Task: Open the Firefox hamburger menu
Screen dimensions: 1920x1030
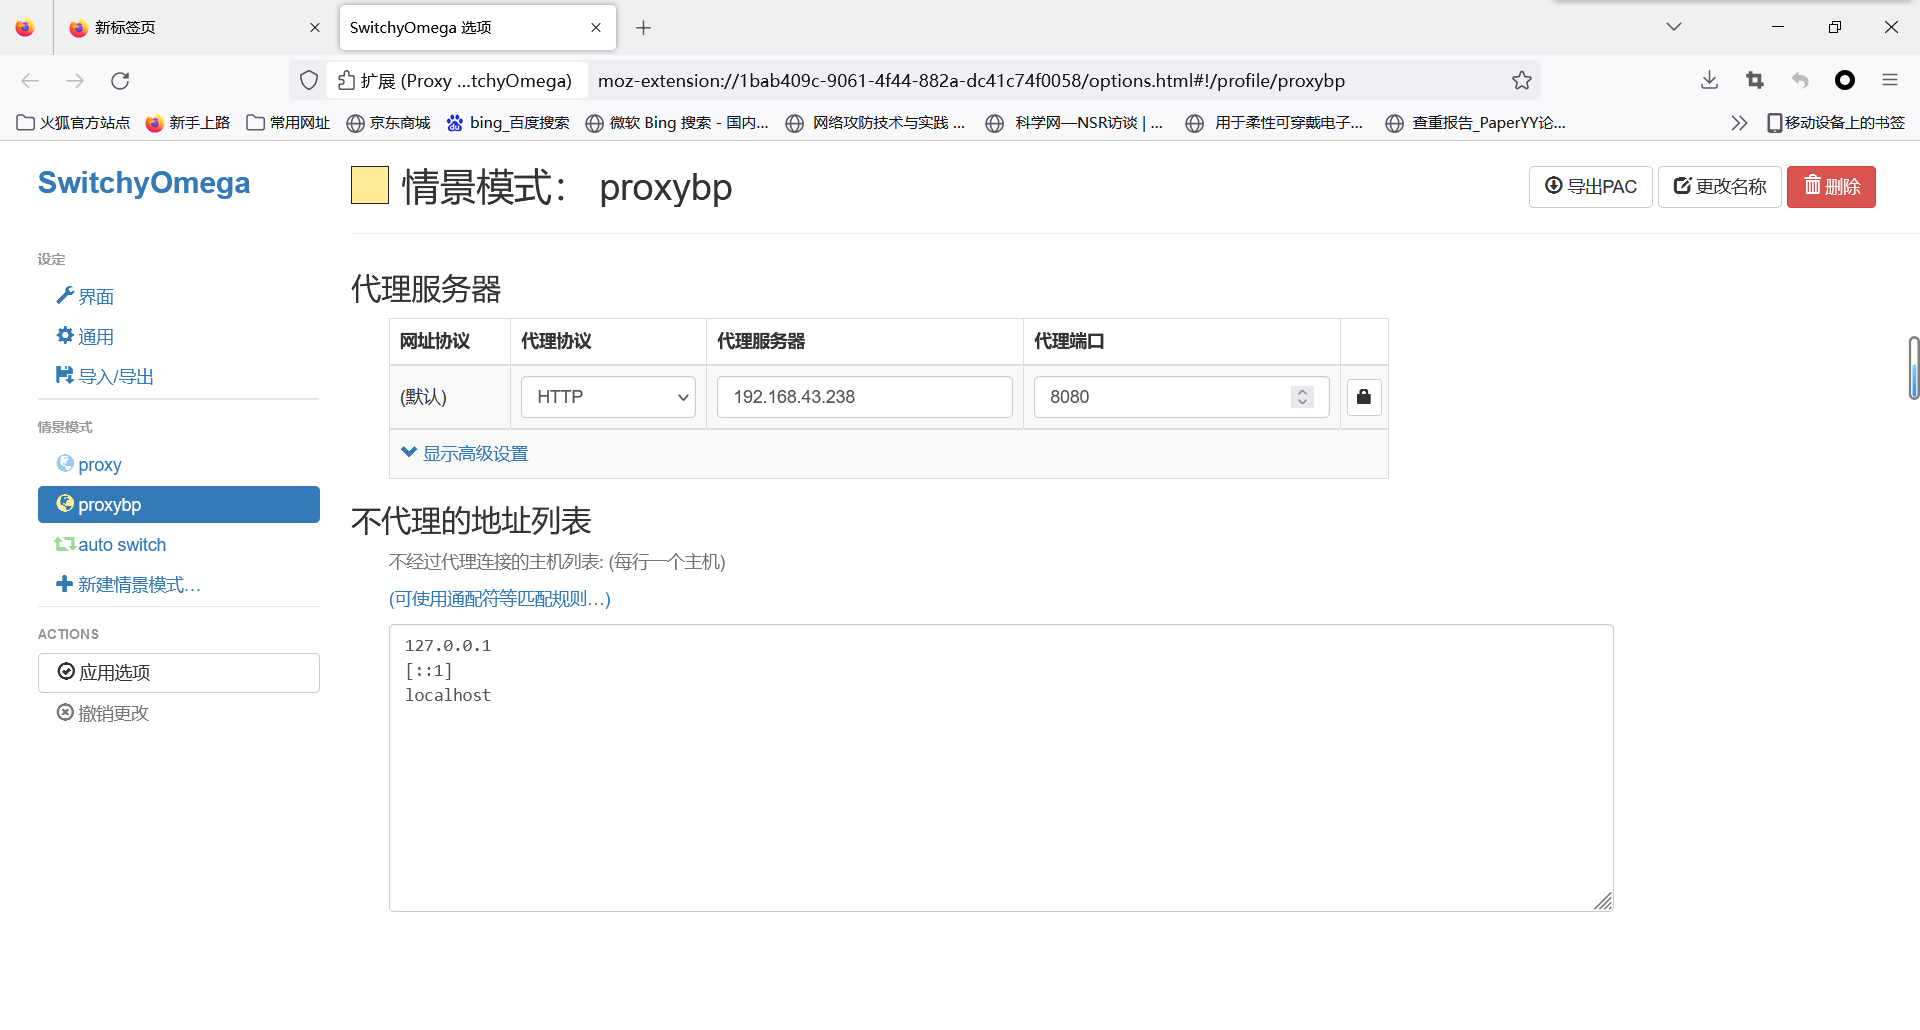Action: coord(1890,81)
